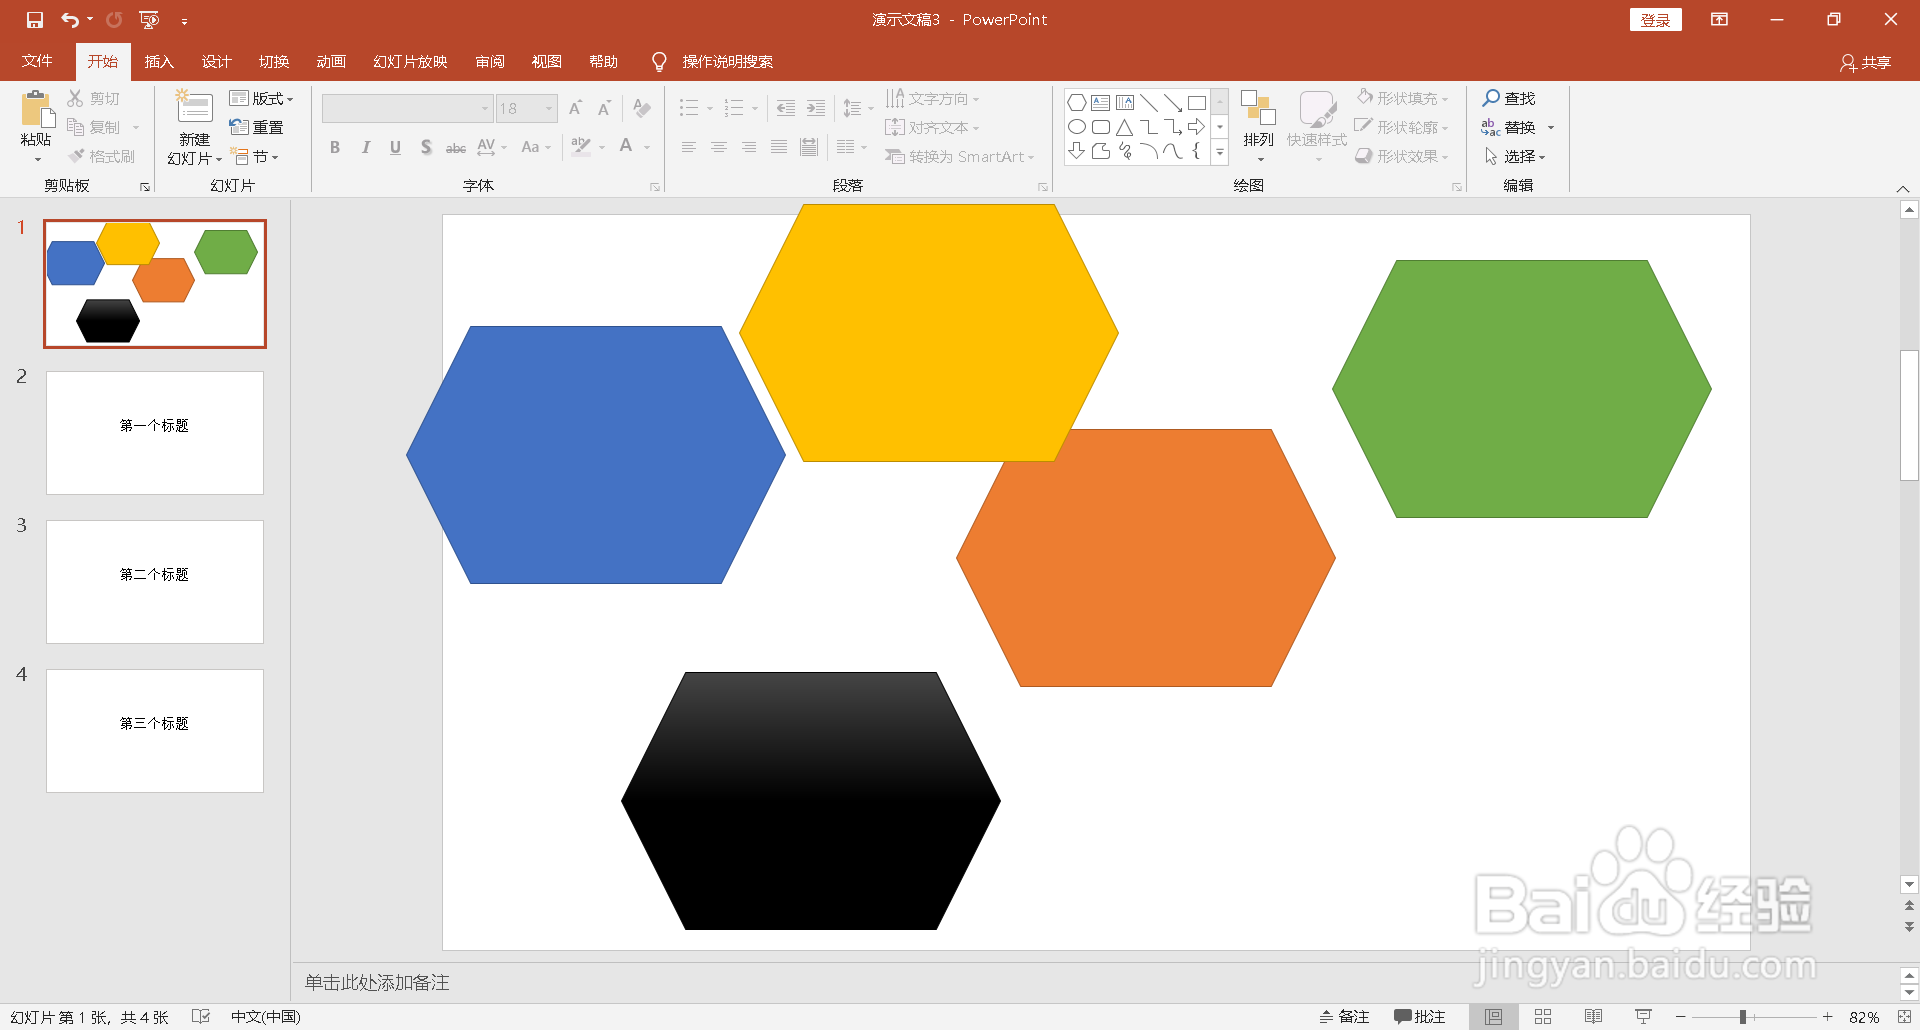Select the hexagon shape in shapes gallery

pyautogui.click(x=1077, y=102)
